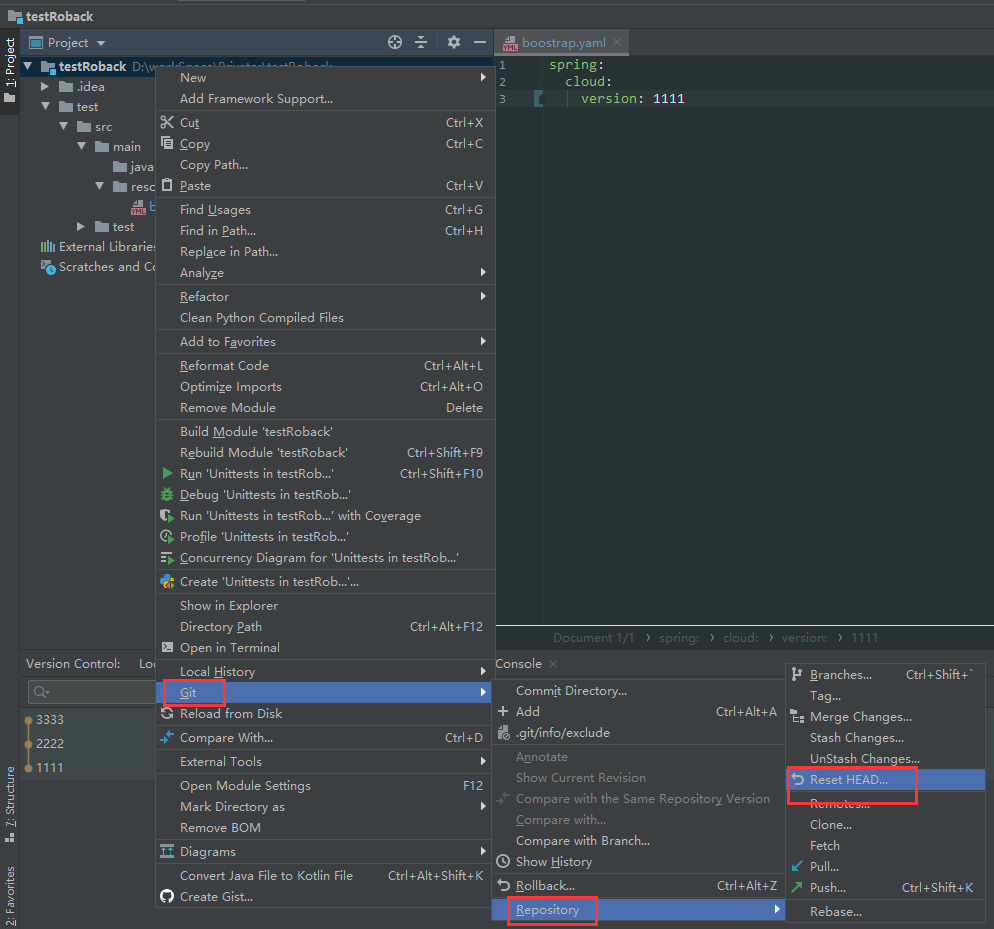Expand Mark Directory as submenu
994x929 pixels.
tap(483, 806)
